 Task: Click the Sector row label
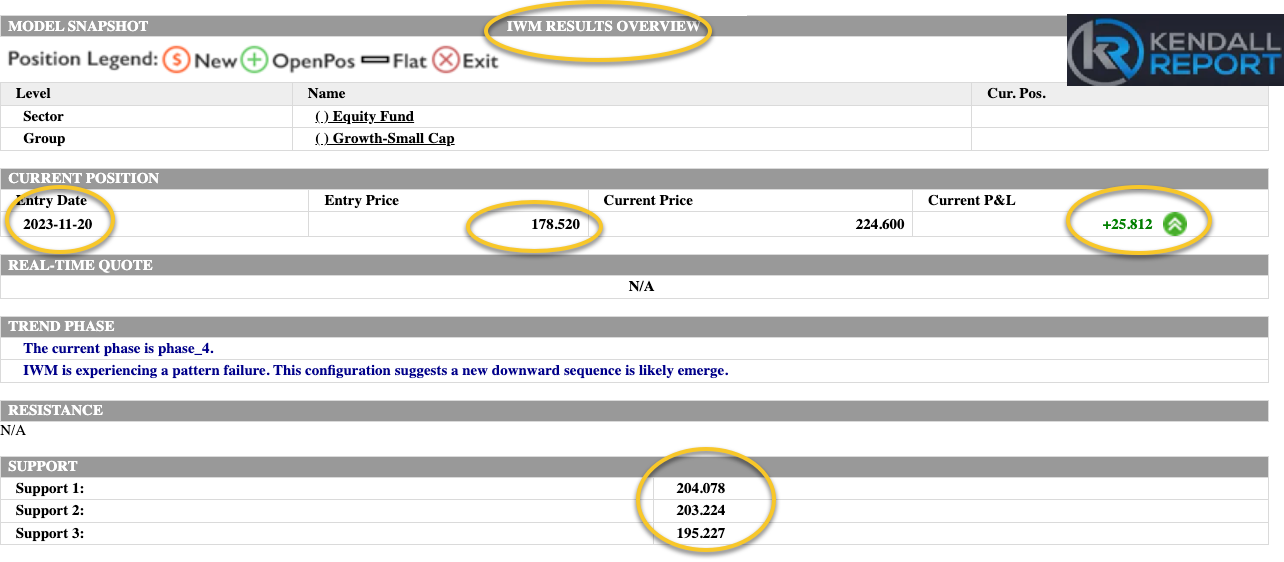tap(43, 116)
